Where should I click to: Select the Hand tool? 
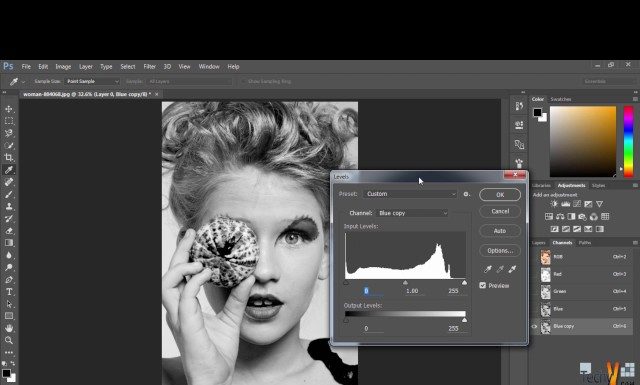point(9,328)
